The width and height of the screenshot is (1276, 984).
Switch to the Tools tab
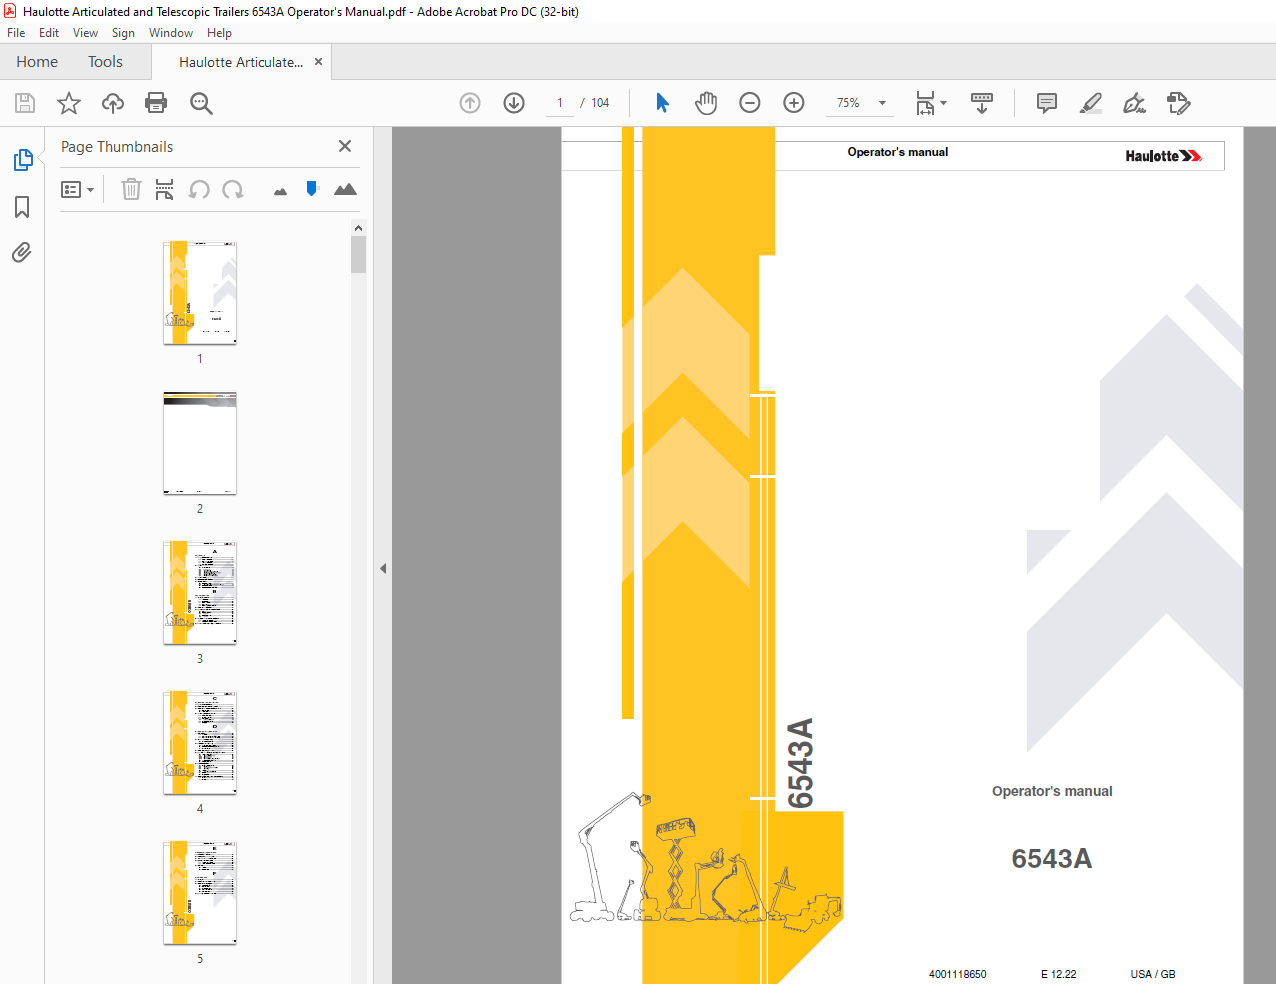pos(105,62)
